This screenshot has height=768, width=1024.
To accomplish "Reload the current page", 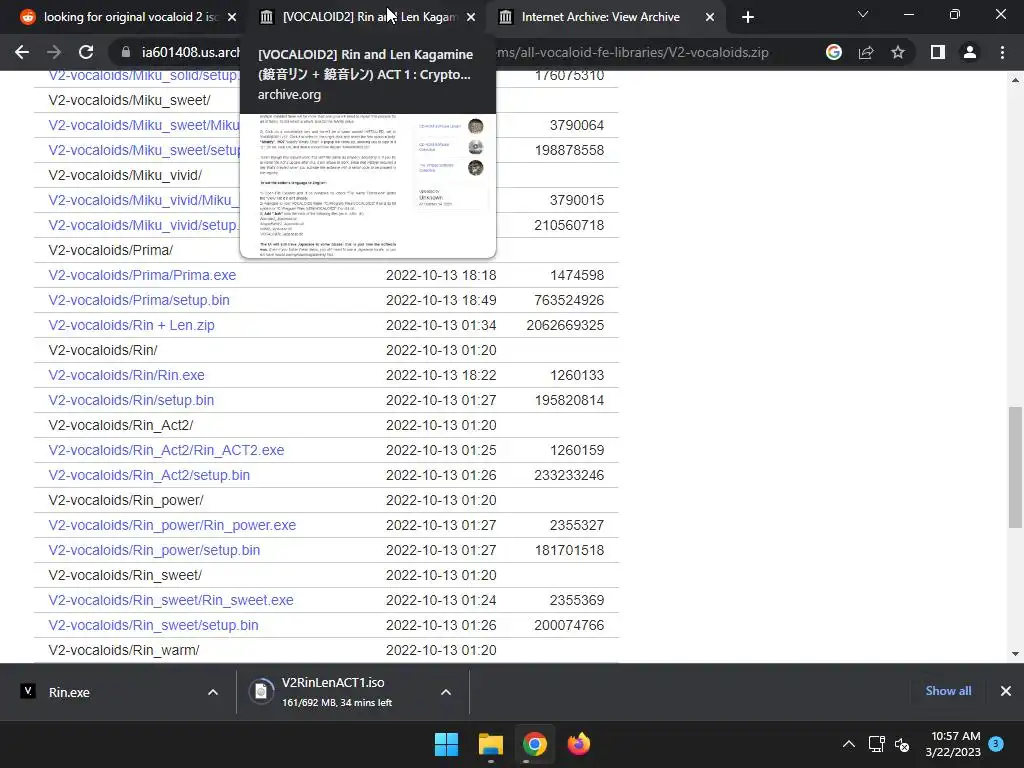I will (x=86, y=52).
